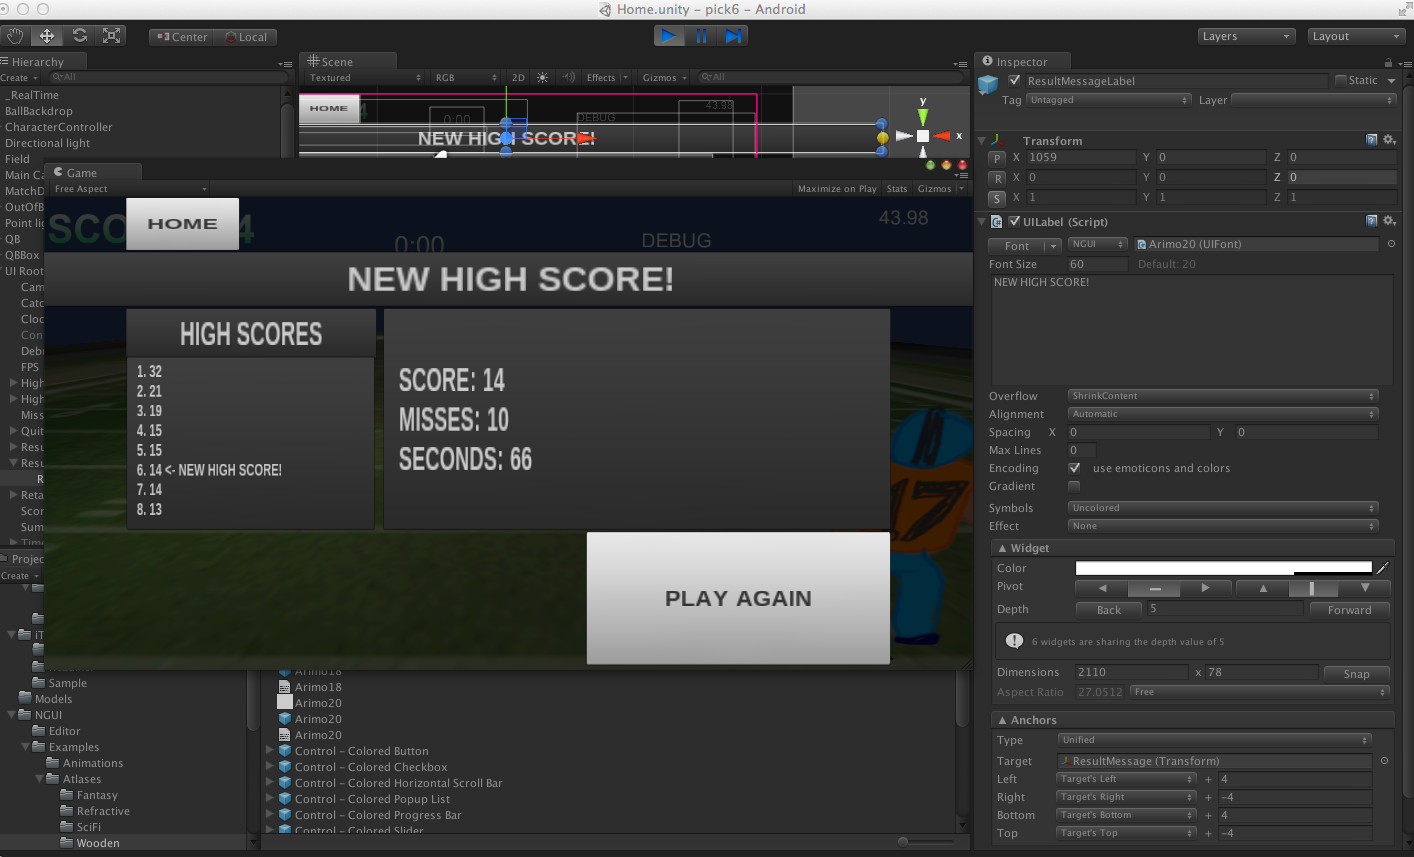Click PLAY AGAIN button in Game view
Image resolution: width=1414 pixels, height=857 pixels.
738,598
